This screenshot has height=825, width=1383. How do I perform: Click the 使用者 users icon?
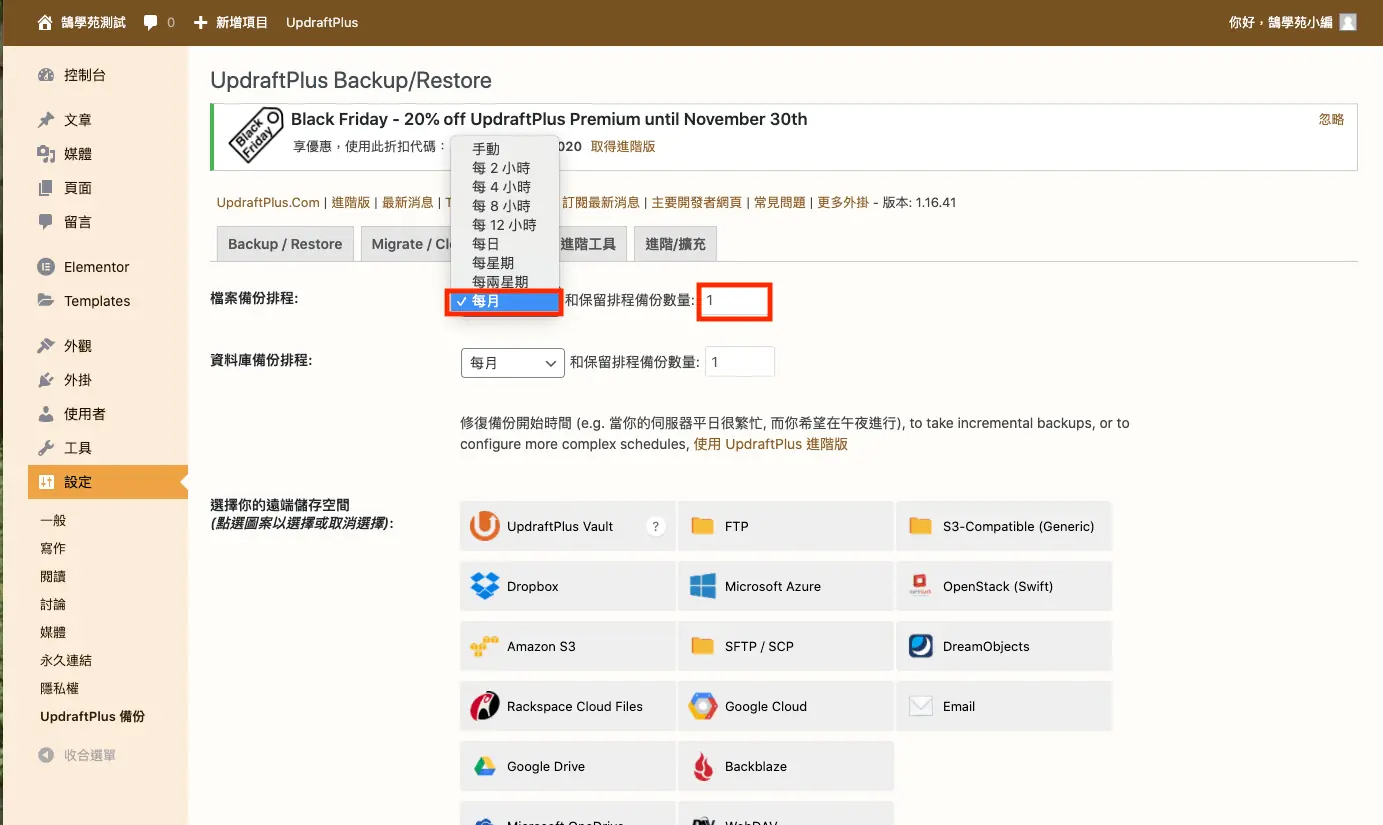pos(46,414)
